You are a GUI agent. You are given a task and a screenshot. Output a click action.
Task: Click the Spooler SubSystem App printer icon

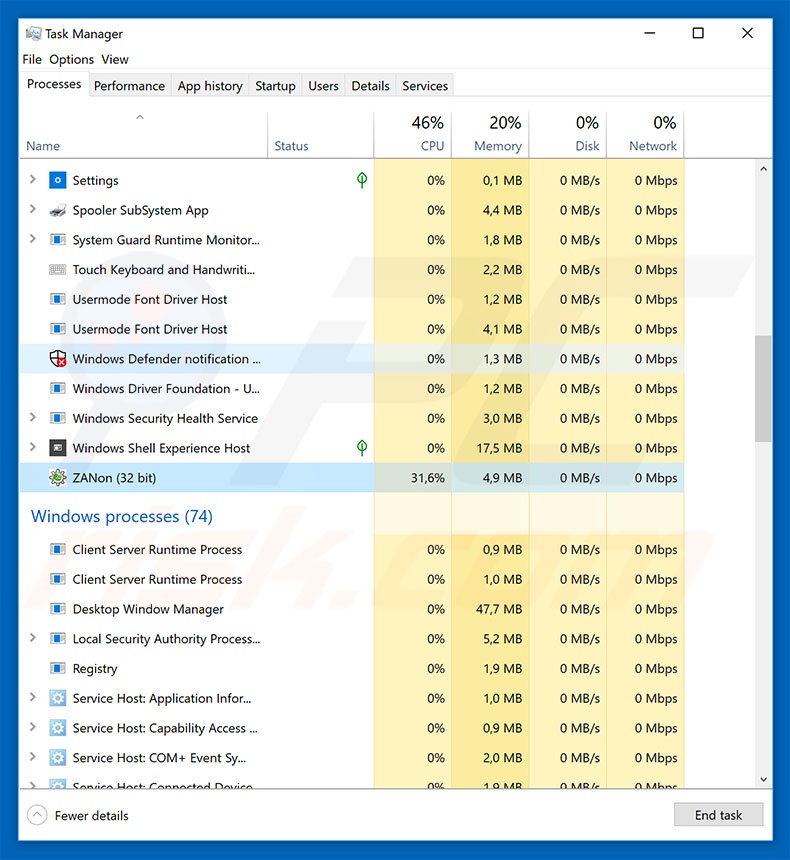(x=58, y=211)
